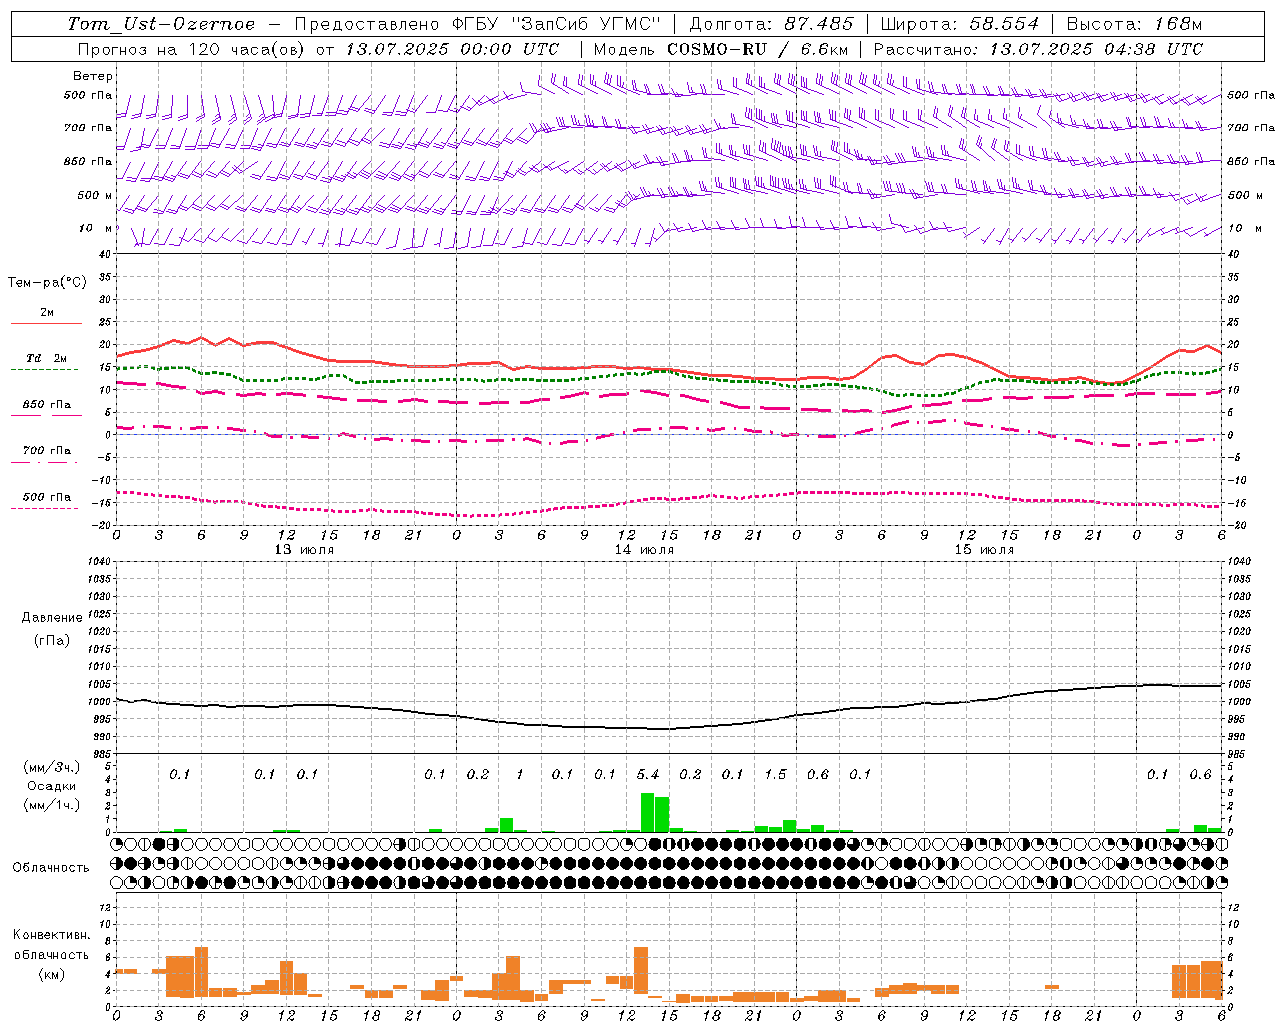Select the elevation text Высота: 168м
Image resolution: width=1280 pixels, height=1024 pixels.
[1134, 24]
